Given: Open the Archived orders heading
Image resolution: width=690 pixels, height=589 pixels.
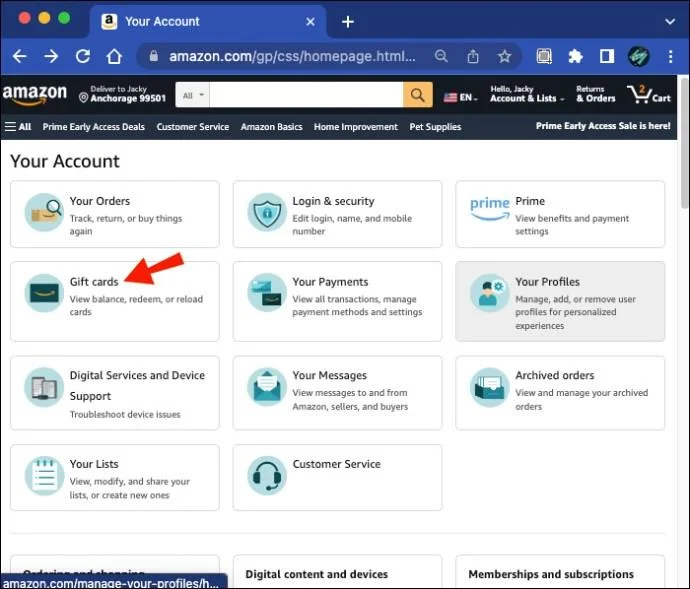Looking at the screenshot, I should 555,375.
